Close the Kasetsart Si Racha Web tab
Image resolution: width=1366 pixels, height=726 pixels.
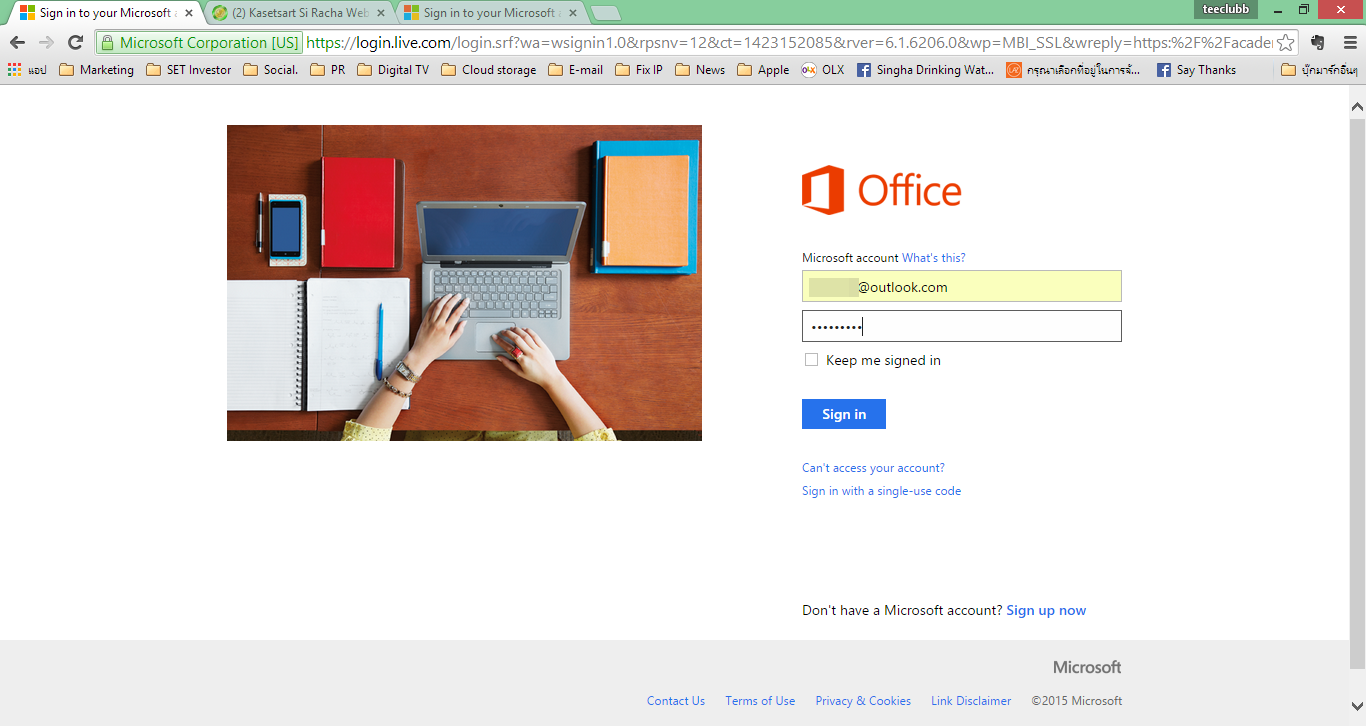pos(380,13)
